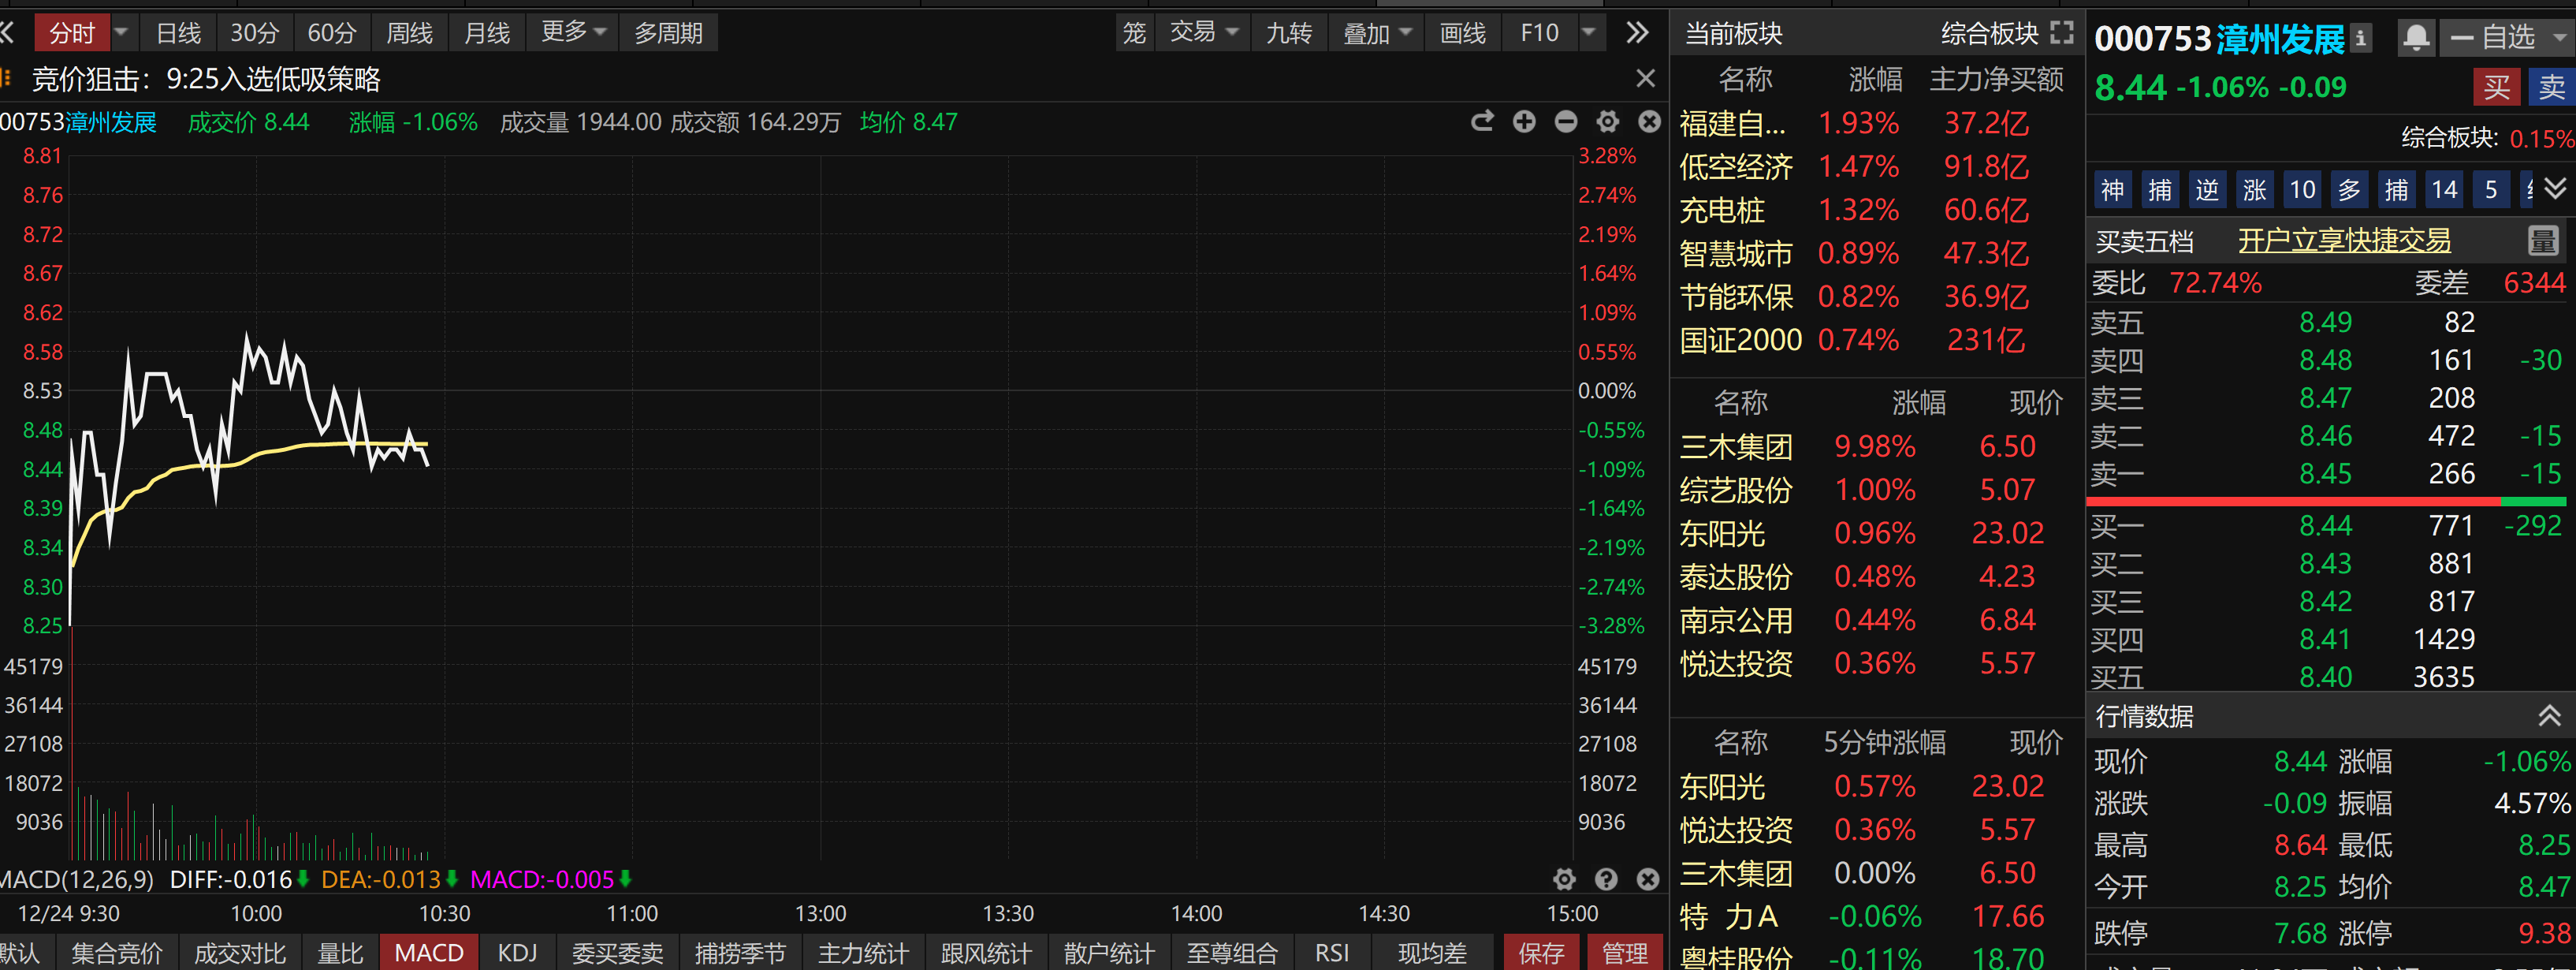Open the 叠加 overlay dropdown
The width and height of the screenshot is (2576, 970).
(1377, 33)
